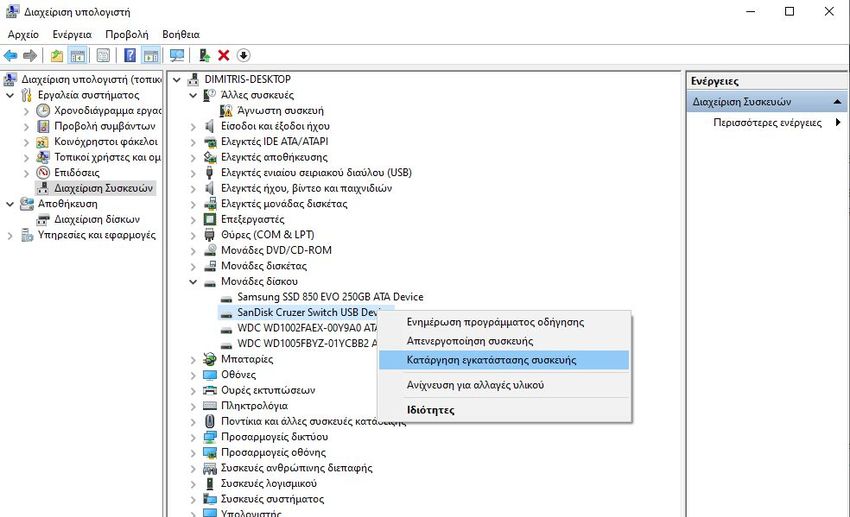Open Ιδιότητες from the context menu
The height and width of the screenshot is (517, 850).
tap(505, 410)
